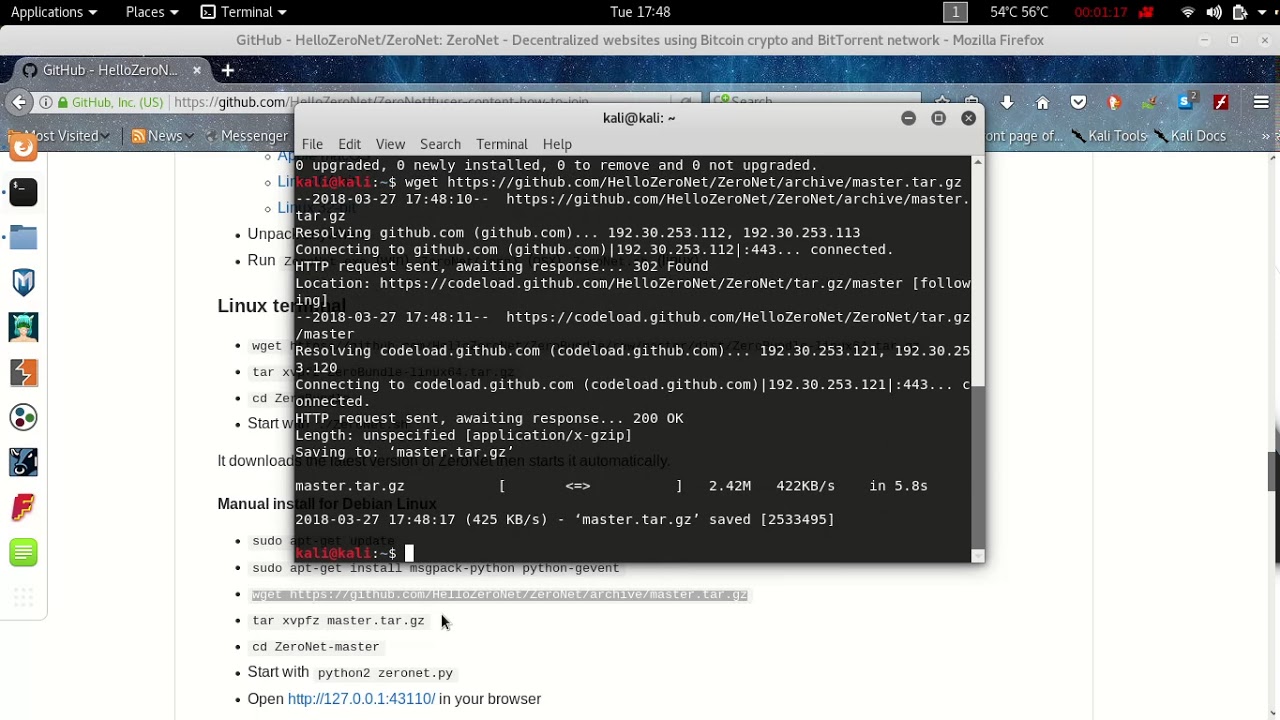The width and height of the screenshot is (1280, 720).
Task: Open the green notes app in the dock
Action: point(24,552)
